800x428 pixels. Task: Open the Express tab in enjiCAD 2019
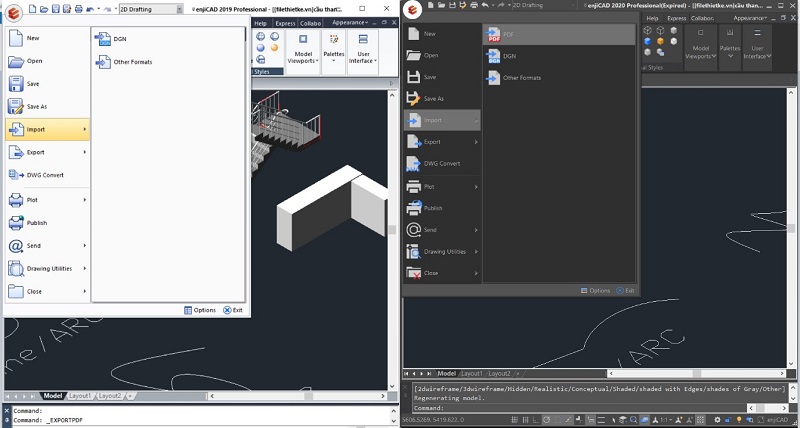[285, 23]
